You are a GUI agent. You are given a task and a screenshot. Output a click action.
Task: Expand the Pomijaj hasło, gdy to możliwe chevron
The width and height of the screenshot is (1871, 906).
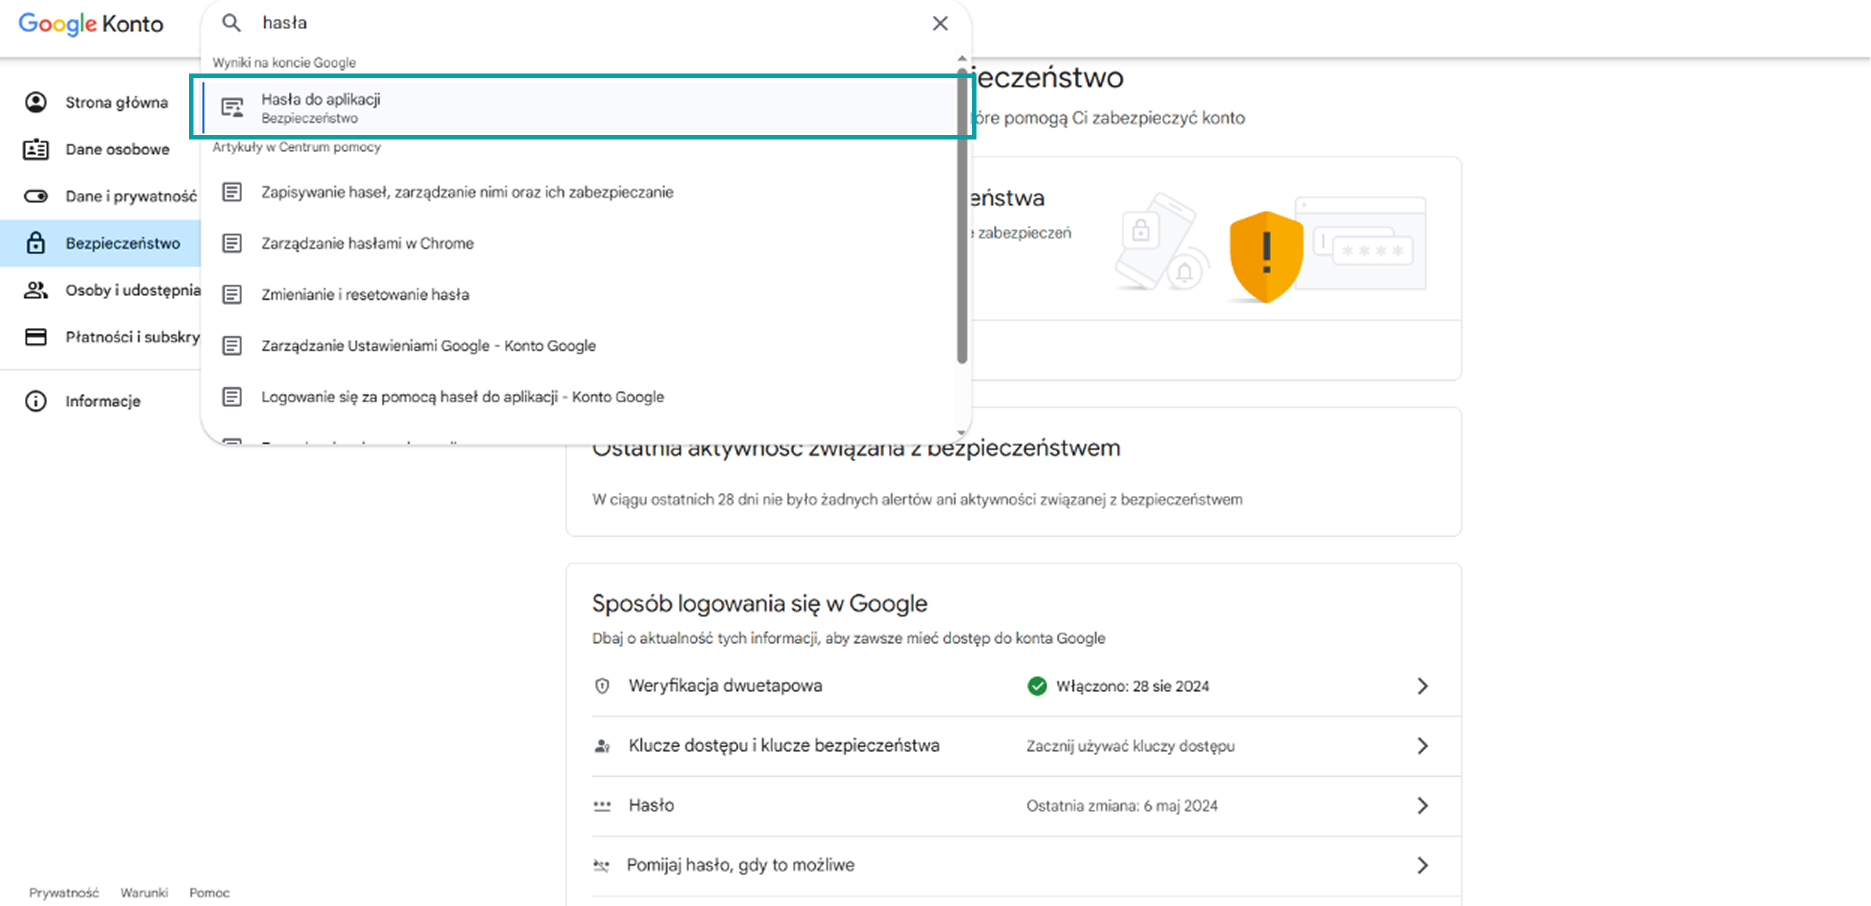pos(1423,865)
